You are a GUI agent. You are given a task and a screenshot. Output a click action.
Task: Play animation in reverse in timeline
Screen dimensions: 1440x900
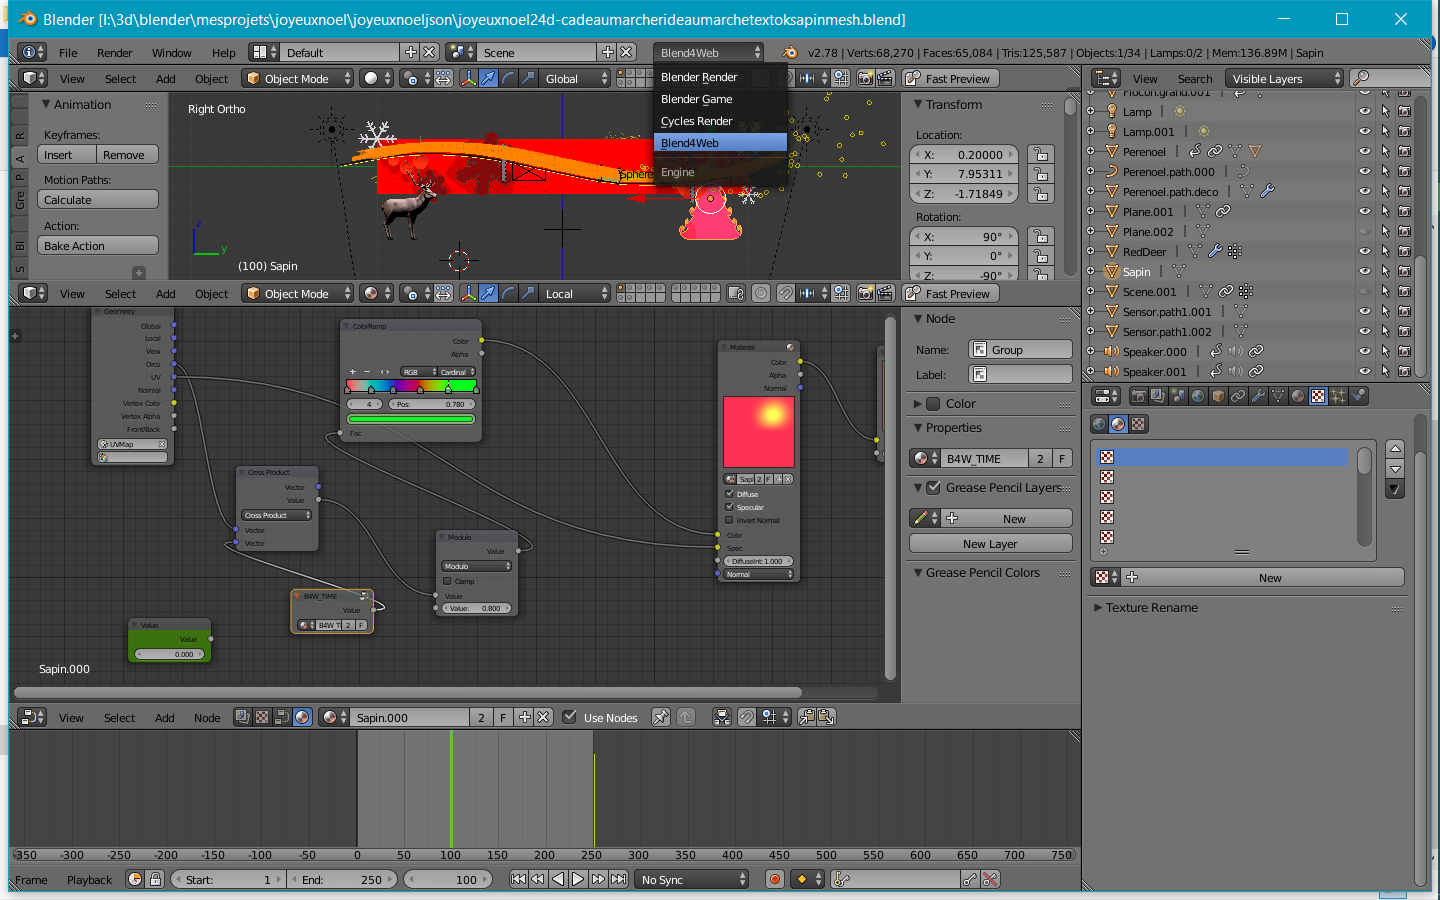[x=558, y=879]
